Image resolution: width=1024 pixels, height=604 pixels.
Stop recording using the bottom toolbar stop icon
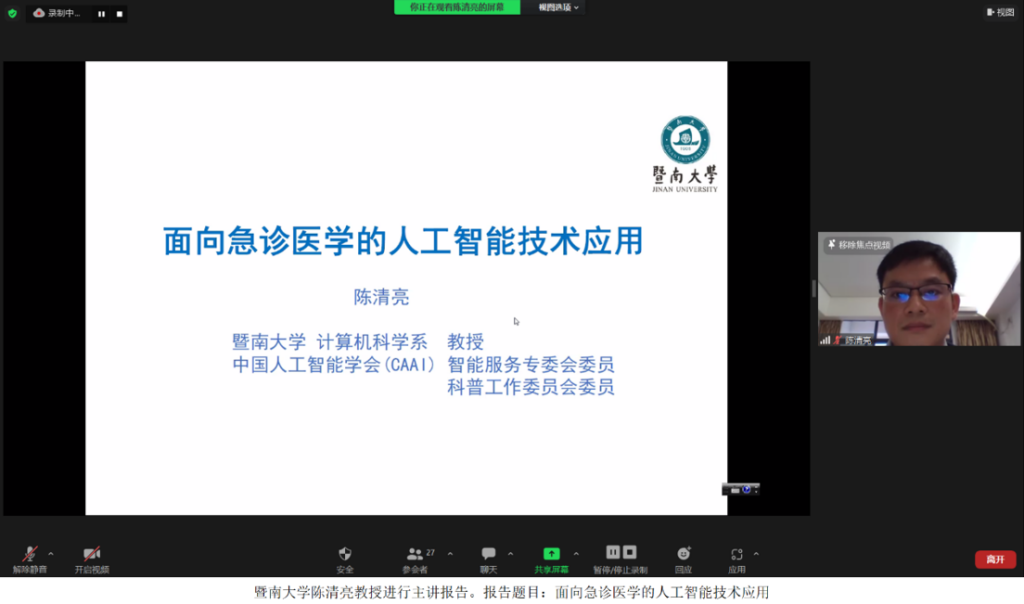[630, 552]
